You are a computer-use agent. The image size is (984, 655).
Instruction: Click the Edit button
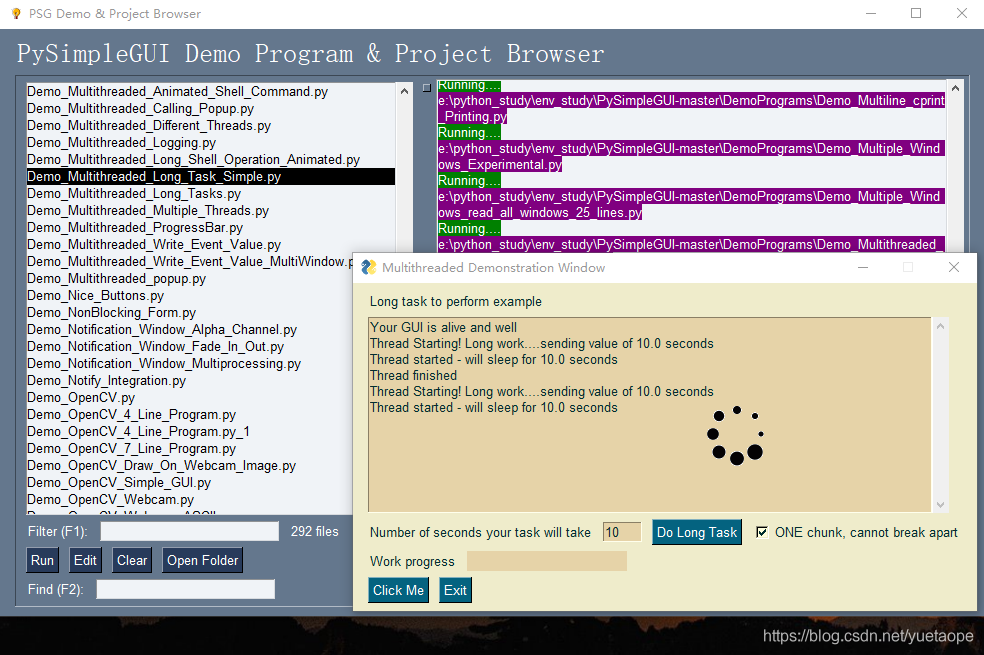click(x=85, y=560)
